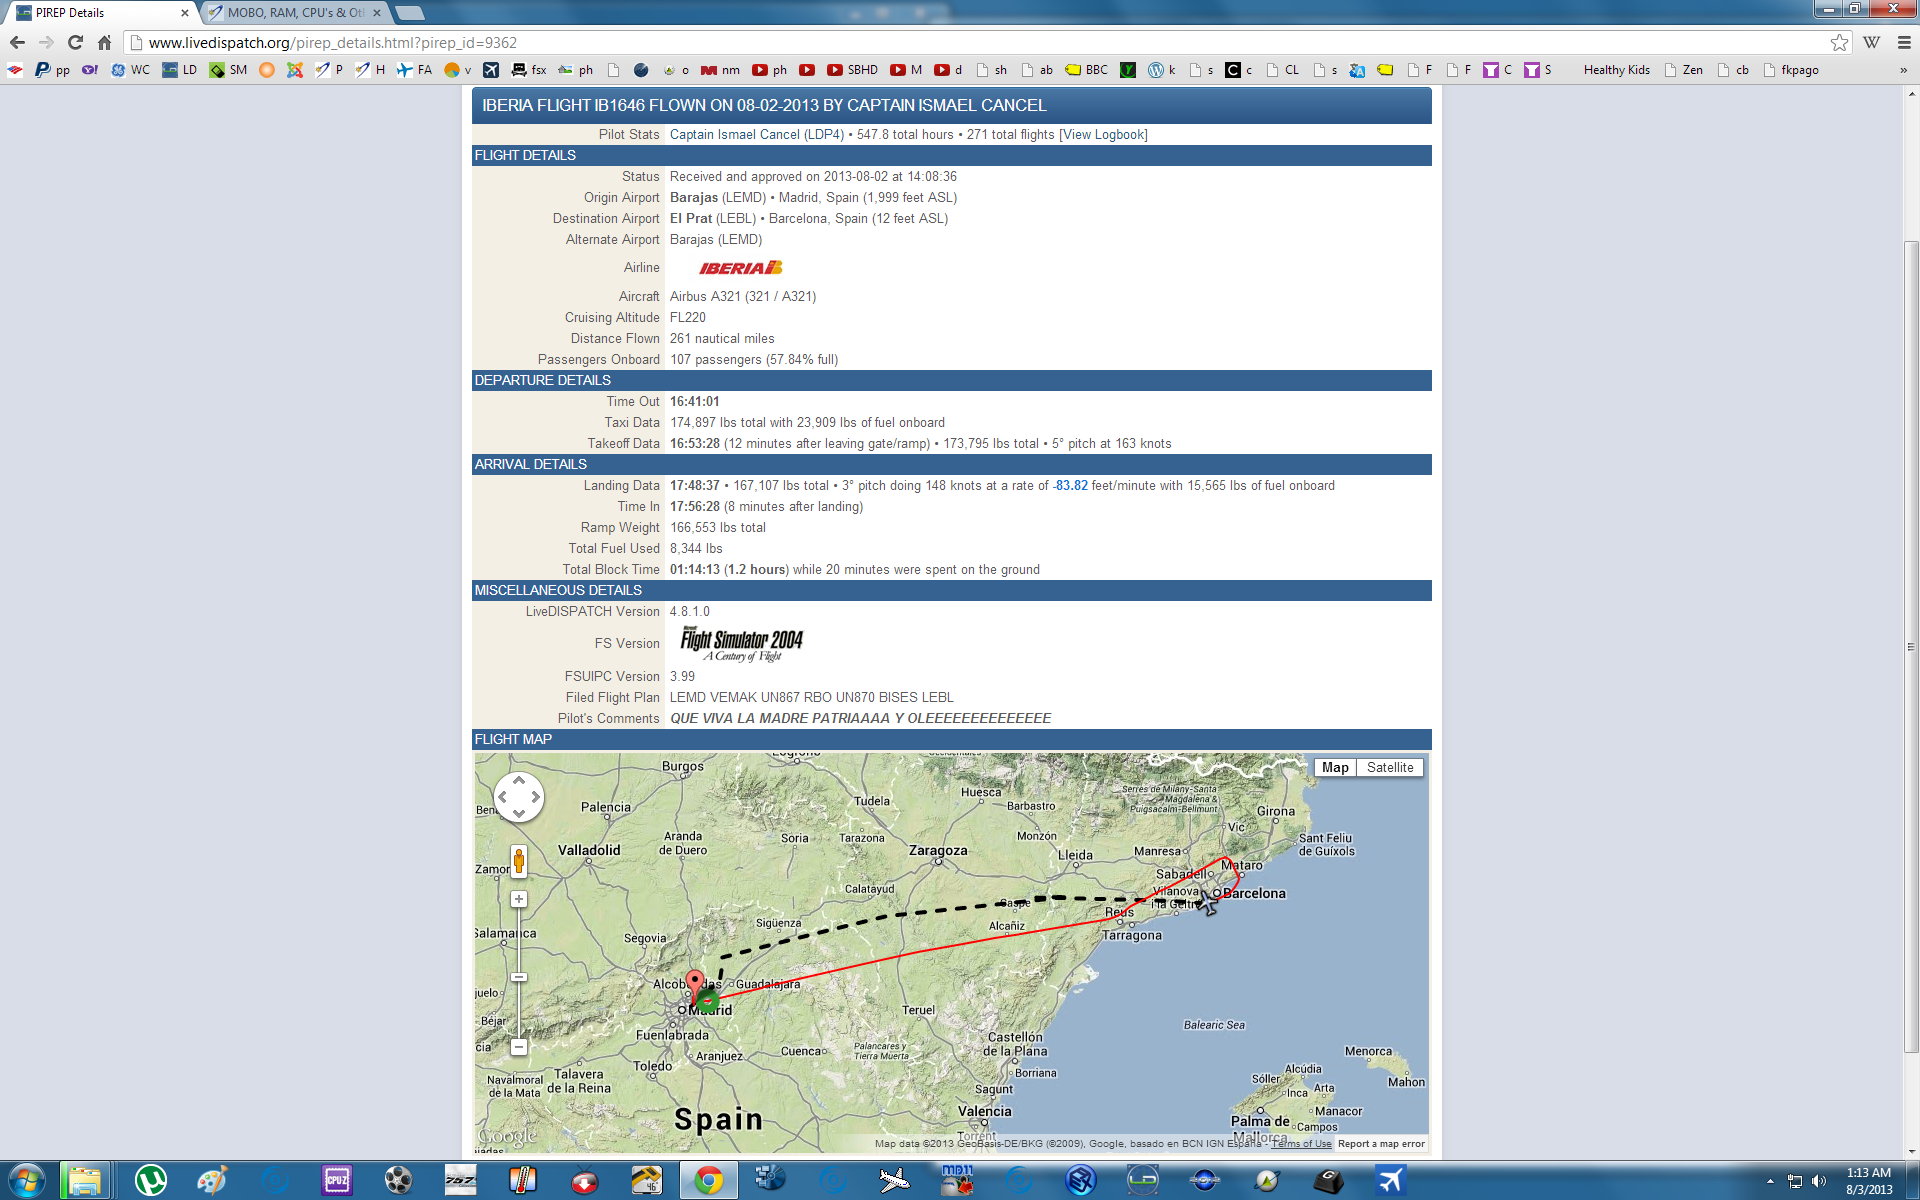Open the Google Translate bookmark icon
1920x1200 pixels.
pos(1357,70)
